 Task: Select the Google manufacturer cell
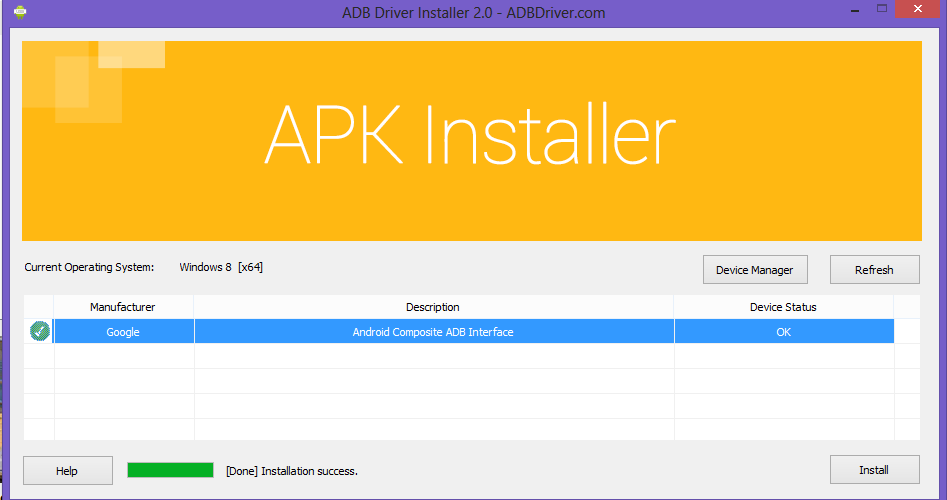pos(123,332)
